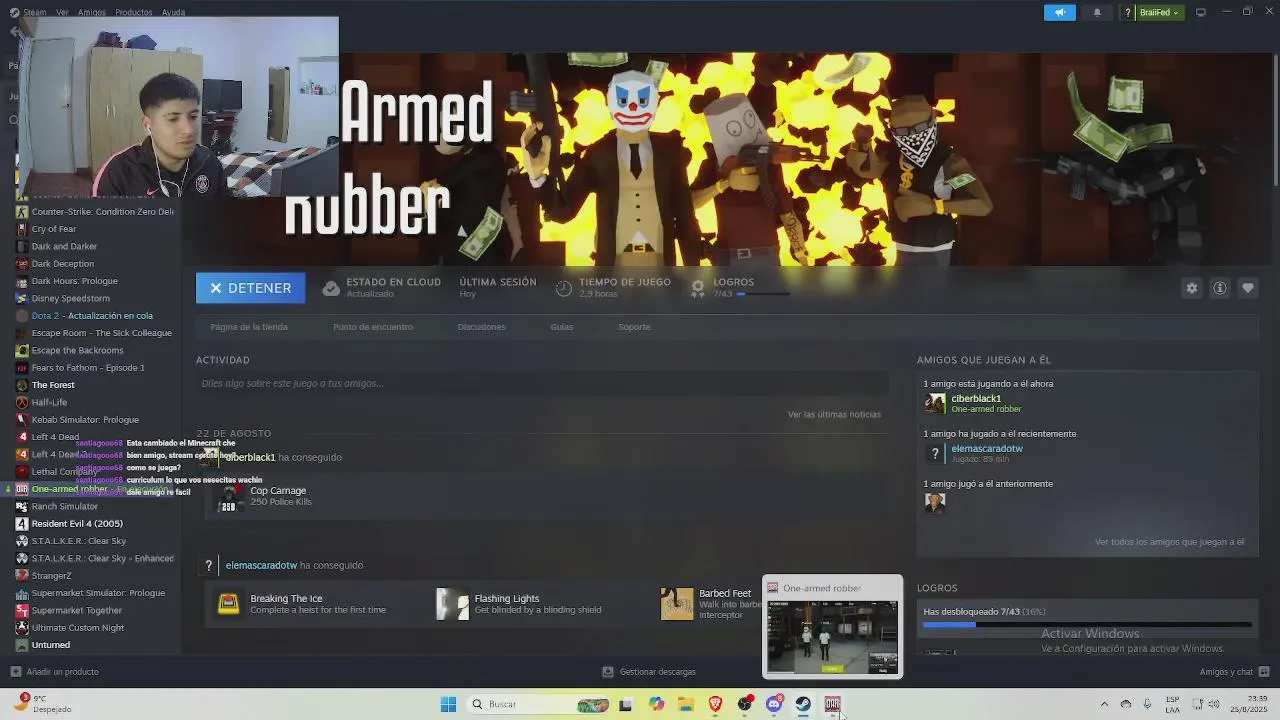Viewport: 1280px width, 720px height.
Task: Select Cry of Fear in library
Action: (x=54, y=229)
